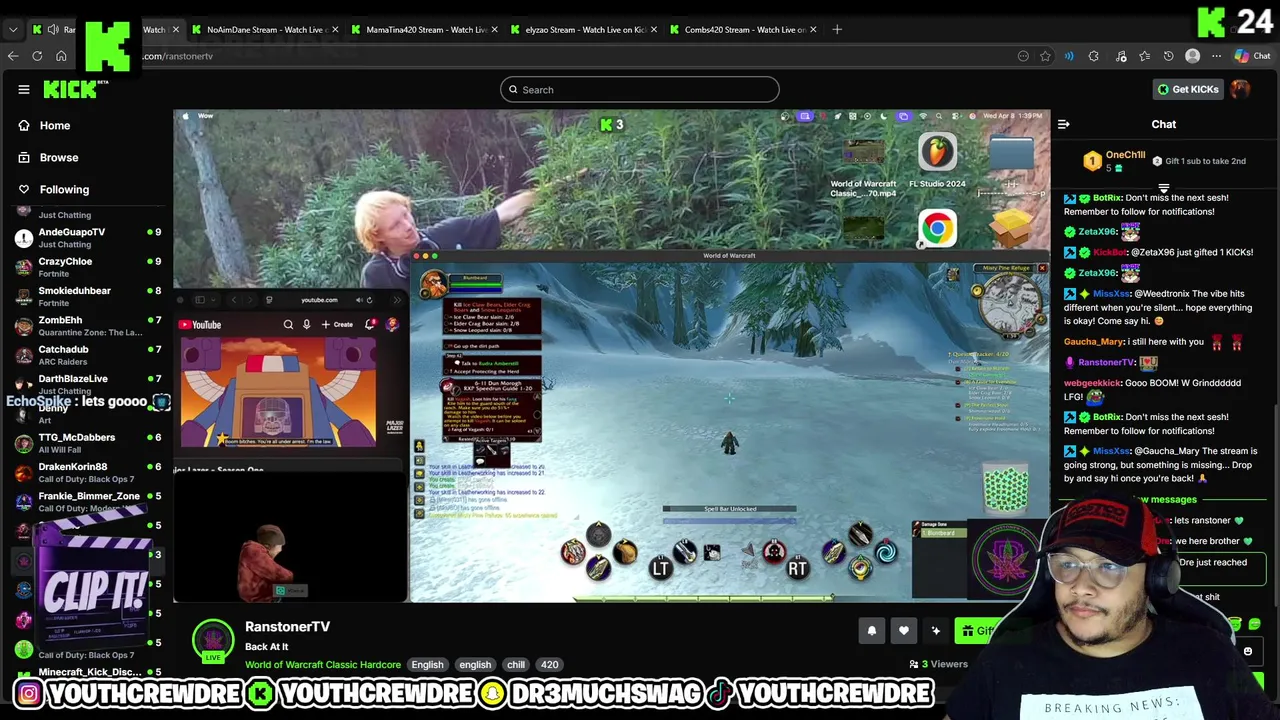
Task: Switch to the elyzao Stream tab
Action: 585,29
